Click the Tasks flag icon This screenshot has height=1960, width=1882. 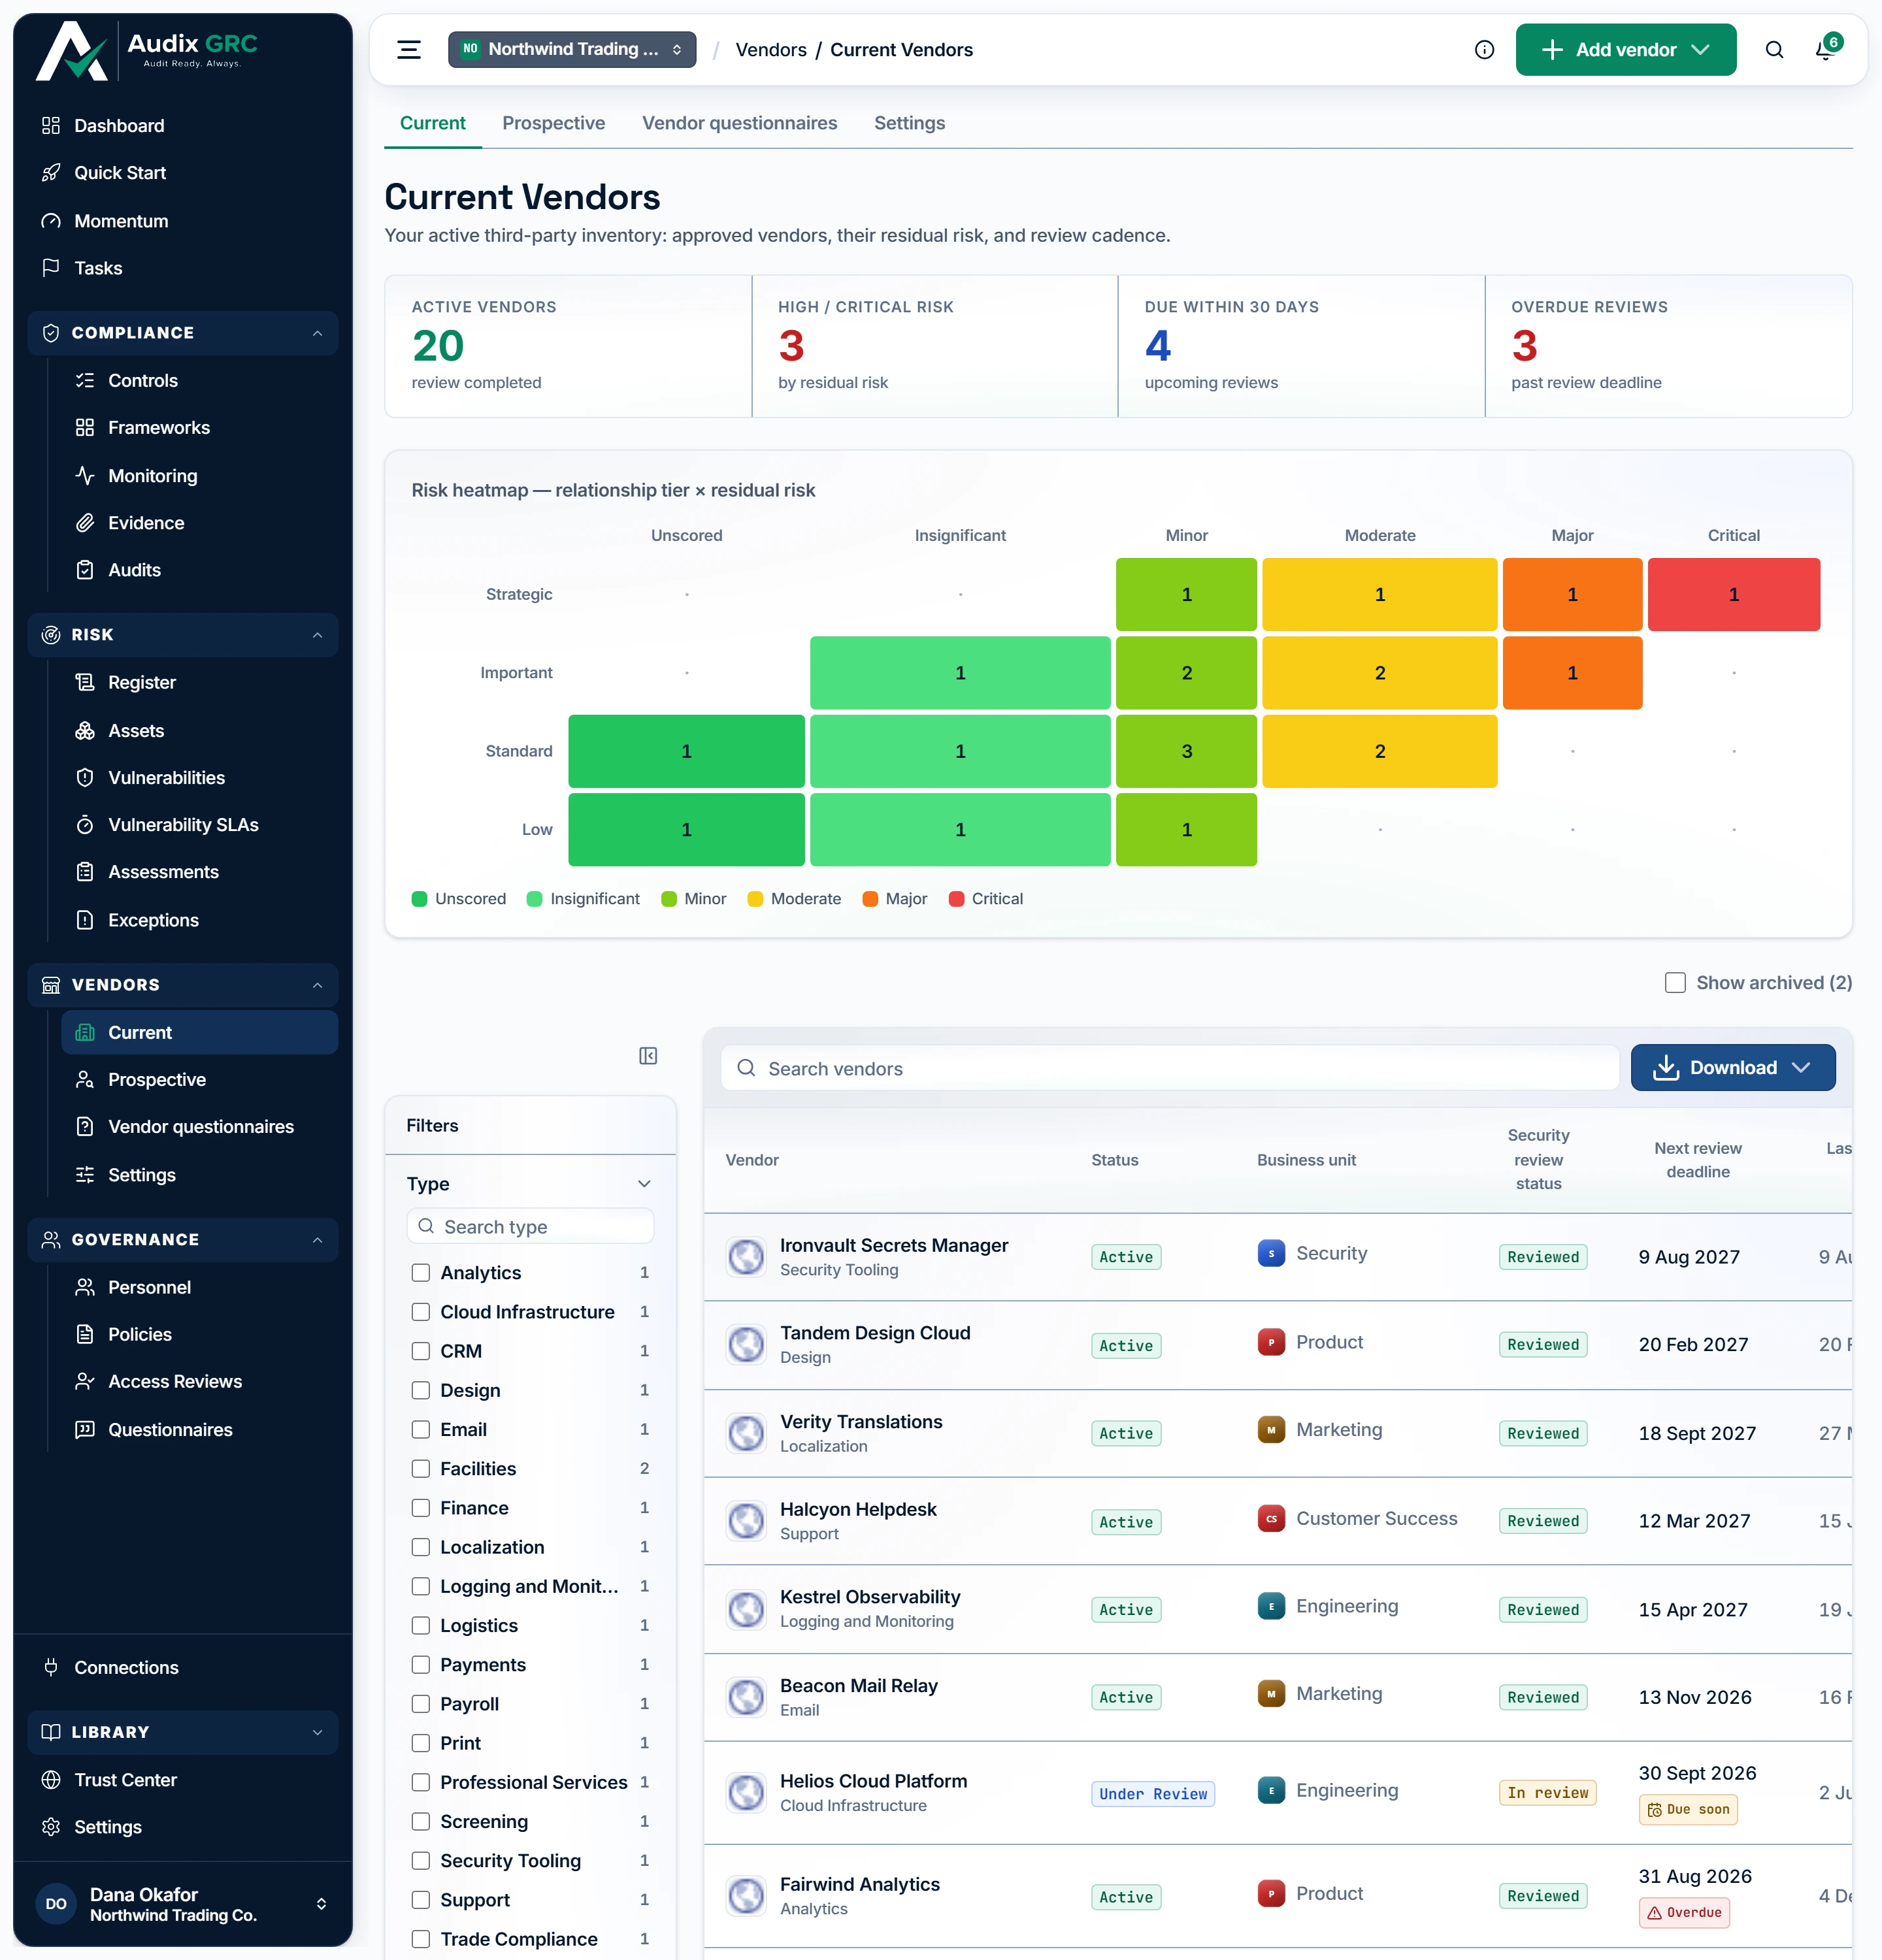coord(51,268)
